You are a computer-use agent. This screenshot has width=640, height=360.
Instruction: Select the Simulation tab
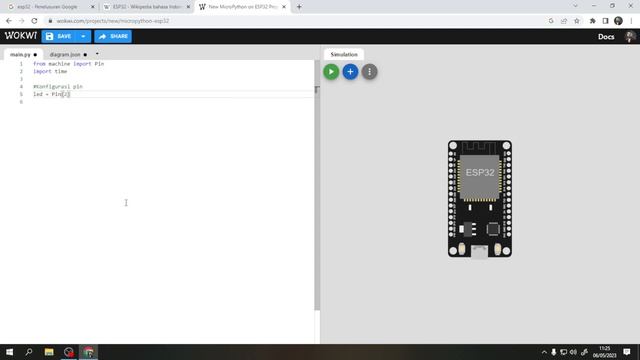pos(344,54)
